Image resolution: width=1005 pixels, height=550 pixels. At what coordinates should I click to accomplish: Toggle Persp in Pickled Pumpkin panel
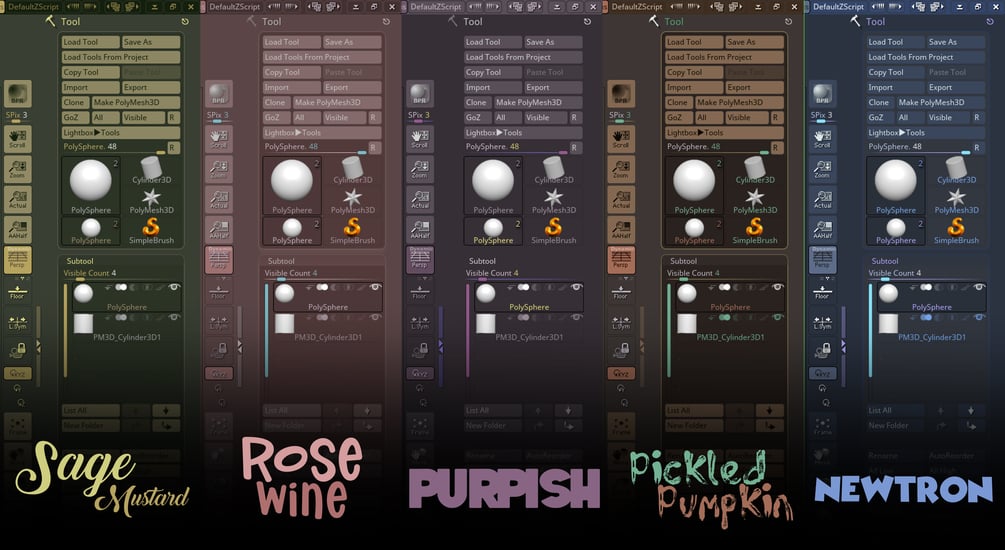coord(621,260)
